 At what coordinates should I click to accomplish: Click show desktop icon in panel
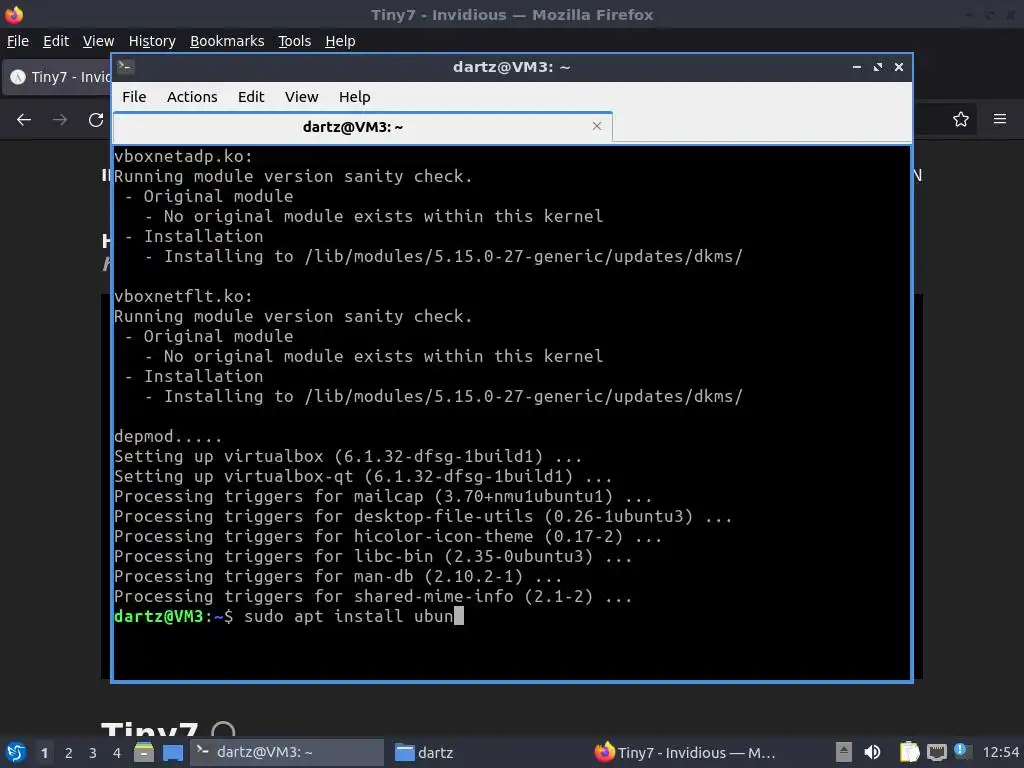pyautogui.click(x=173, y=752)
